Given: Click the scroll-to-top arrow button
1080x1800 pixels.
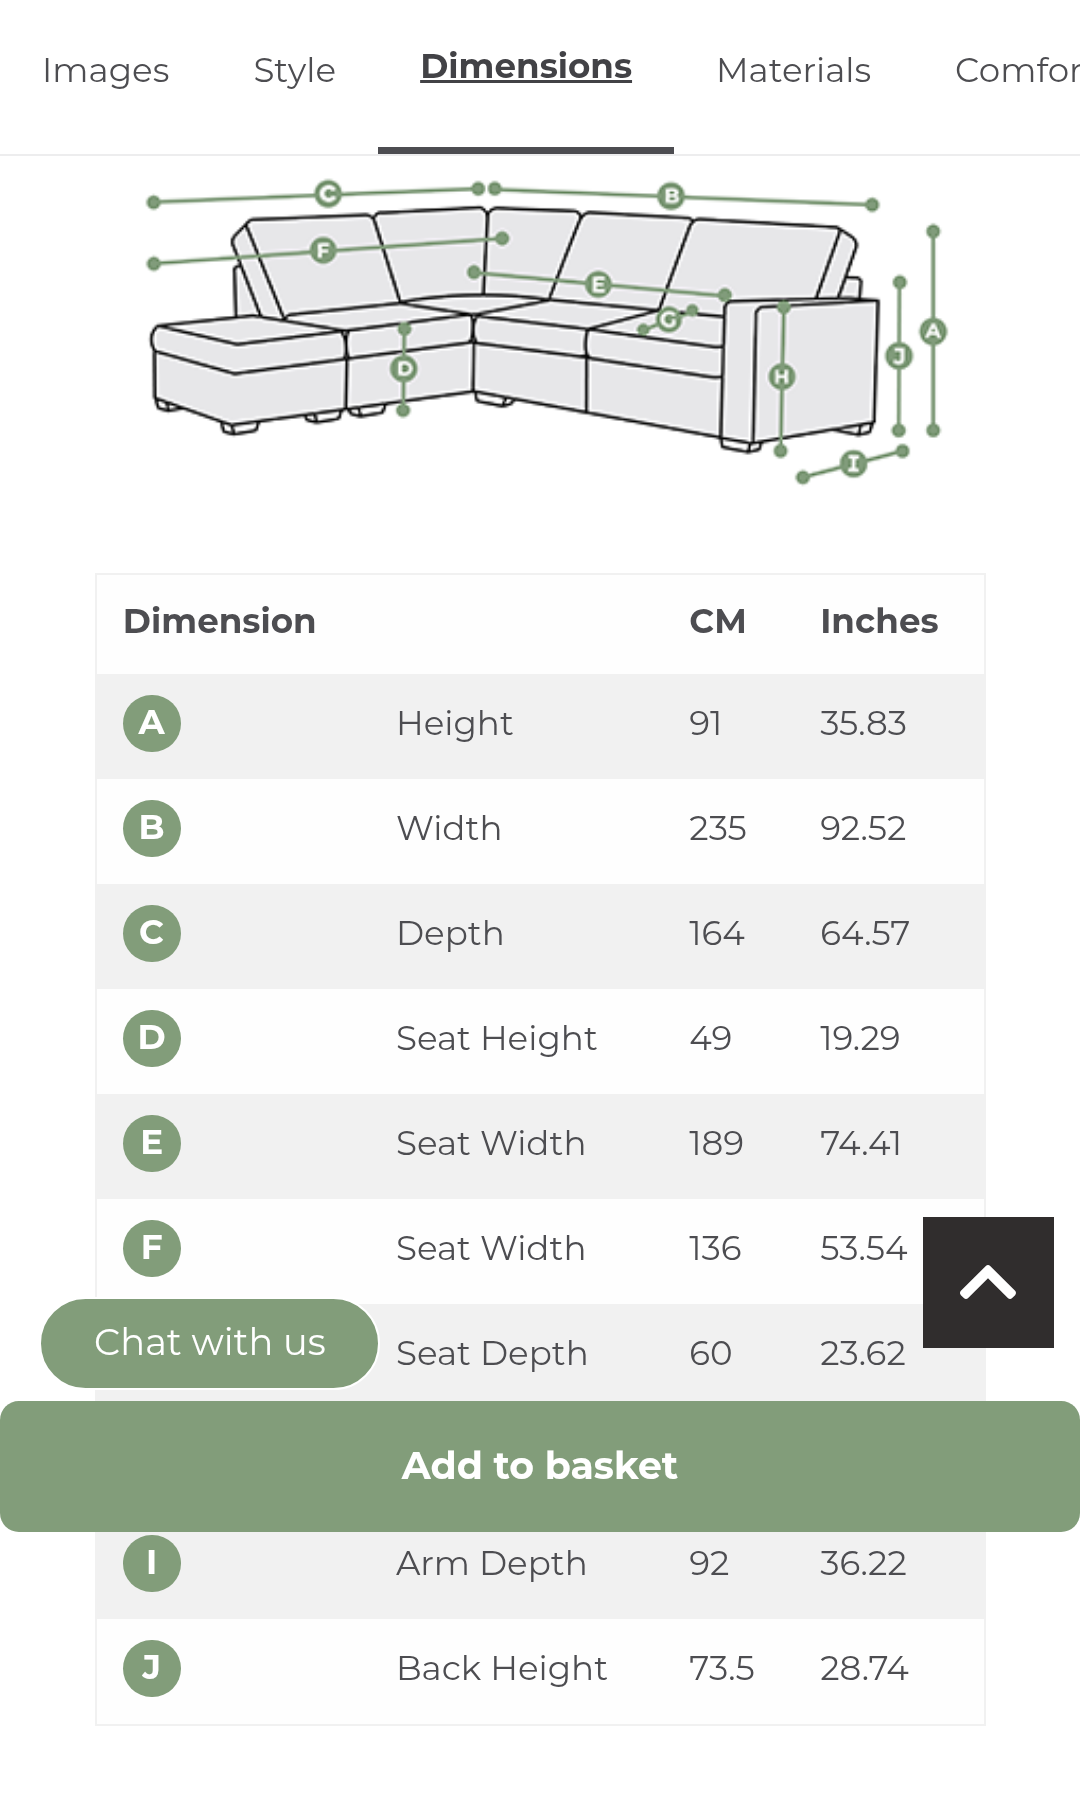Looking at the screenshot, I should point(988,1282).
